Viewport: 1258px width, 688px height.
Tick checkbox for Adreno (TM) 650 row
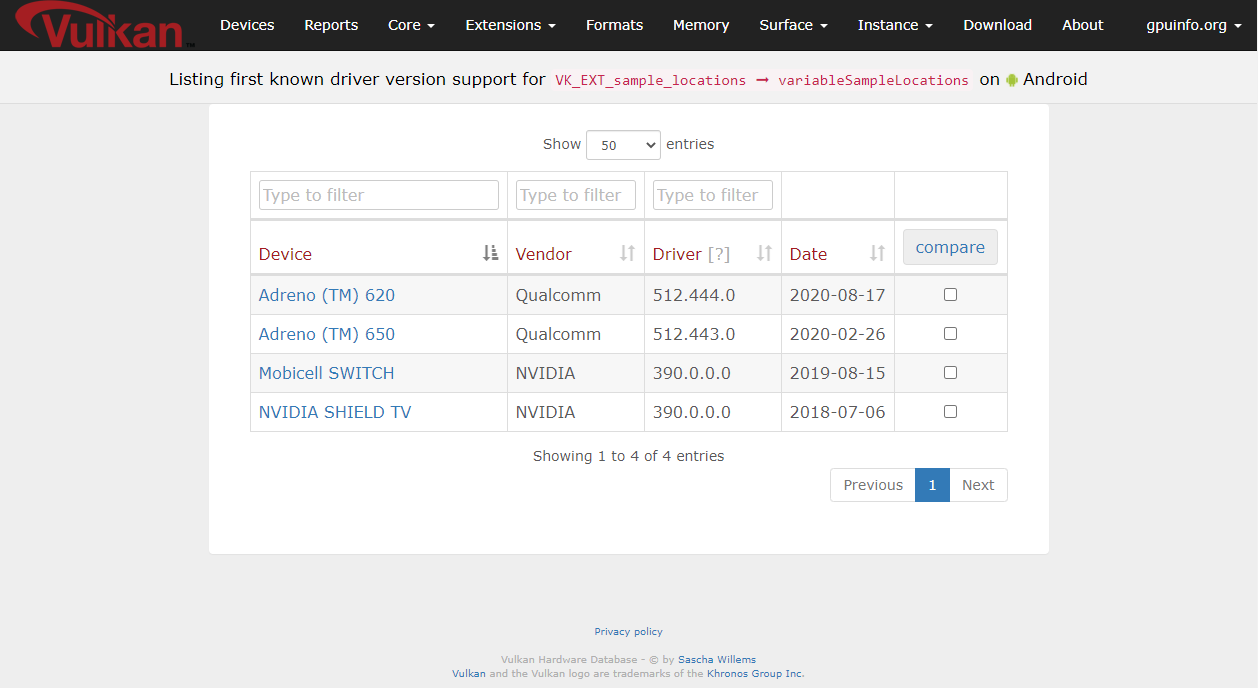[950, 333]
